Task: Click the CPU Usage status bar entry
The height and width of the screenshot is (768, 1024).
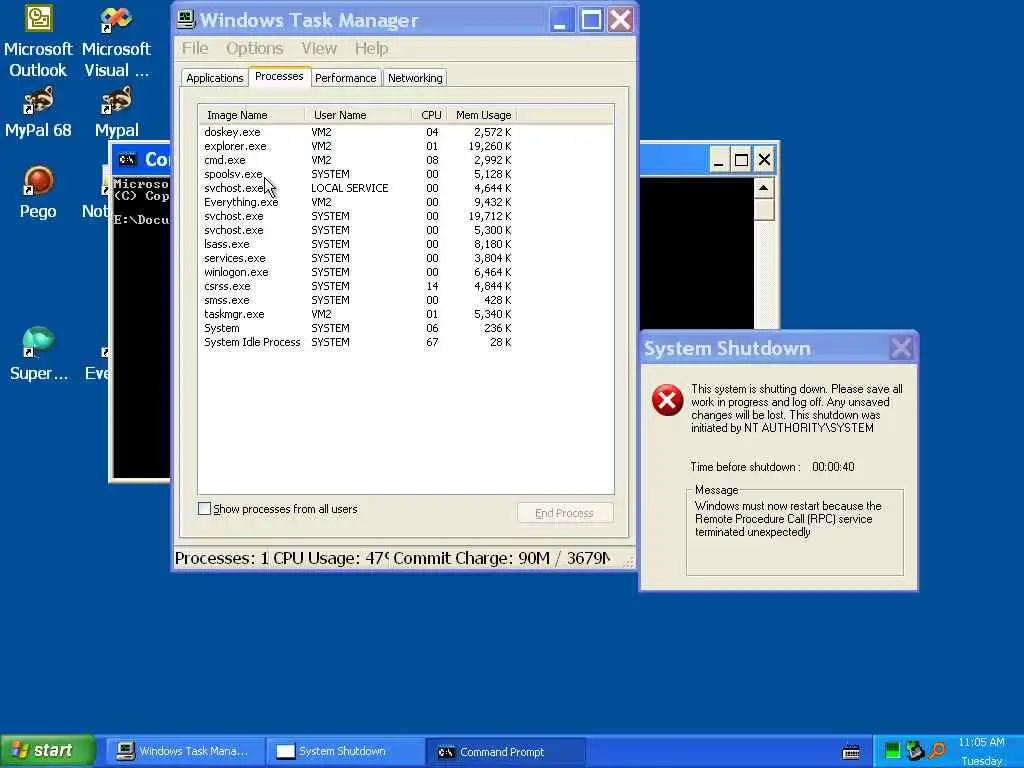Action: [x=332, y=559]
